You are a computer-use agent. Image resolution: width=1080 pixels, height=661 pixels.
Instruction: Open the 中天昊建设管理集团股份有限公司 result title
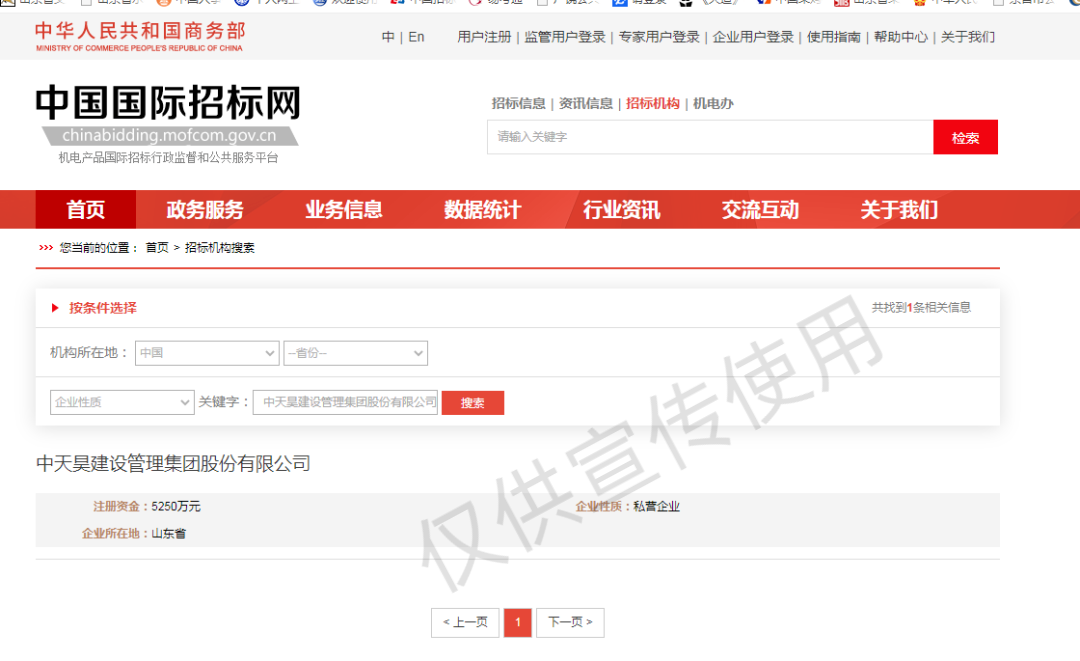(173, 463)
